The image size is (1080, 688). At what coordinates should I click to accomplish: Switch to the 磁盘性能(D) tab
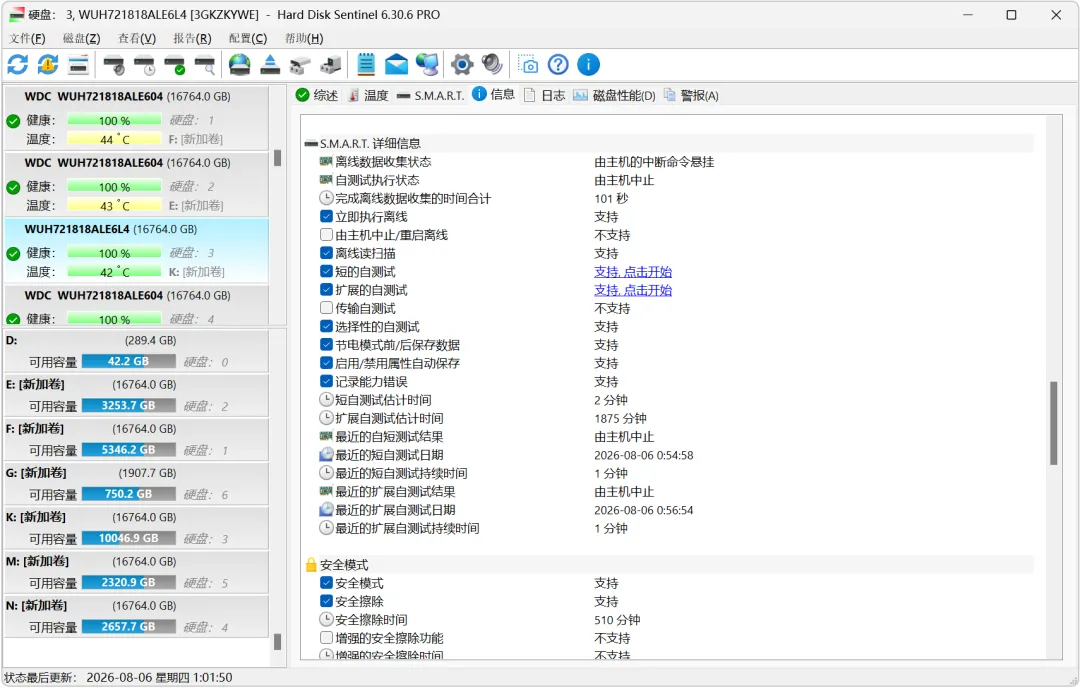pyautogui.click(x=614, y=95)
